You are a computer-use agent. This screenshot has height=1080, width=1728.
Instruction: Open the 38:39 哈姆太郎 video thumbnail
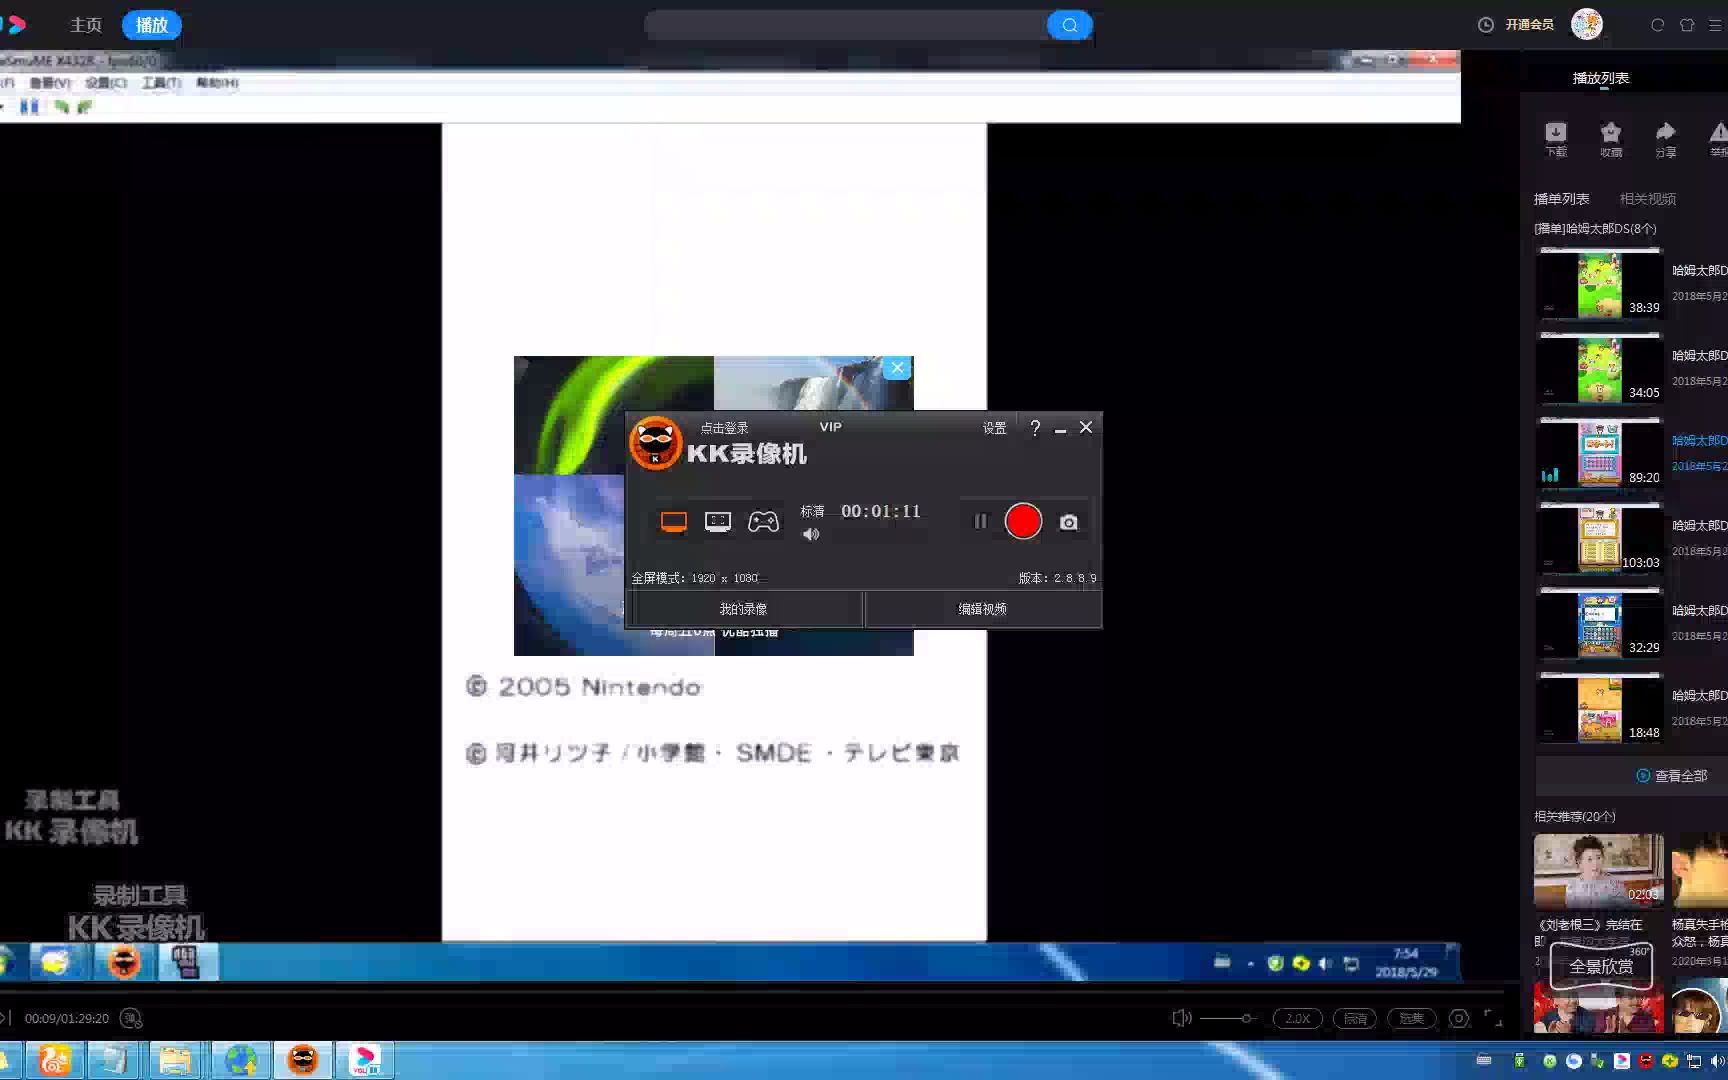click(x=1598, y=283)
